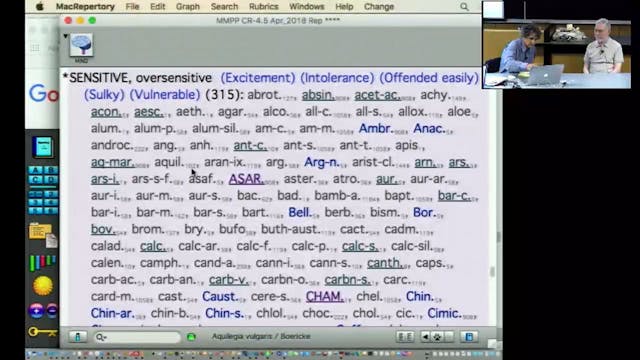Viewport: 640px width, 360px height.
Task: Show the analysis bar graph icon
Action: click(x=42, y=262)
